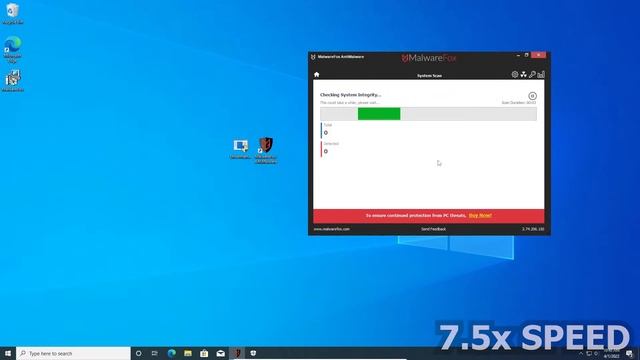The height and width of the screenshot is (360, 640).
Task: Open Task View on taskbar
Action: [x=155, y=353]
